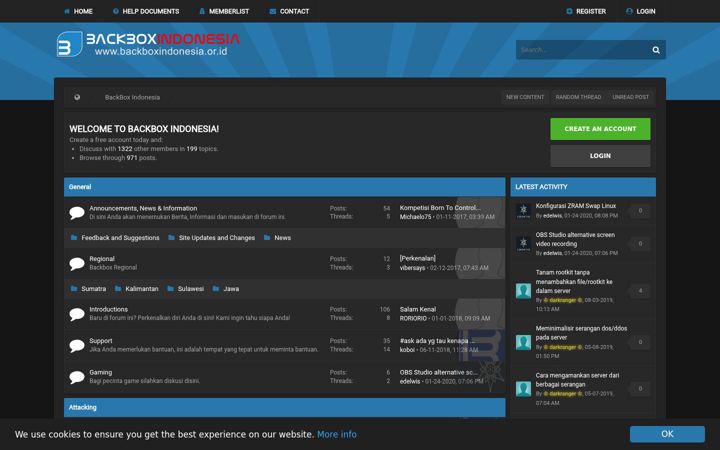The image size is (720, 450).
Task: Open the Salam Kenal last post
Action: click(x=418, y=309)
